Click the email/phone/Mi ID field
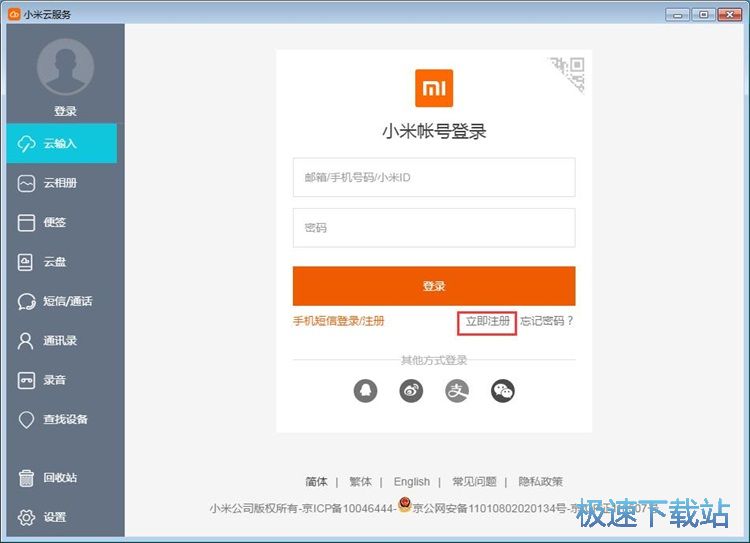This screenshot has width=750, height=543. pos(434,177)
